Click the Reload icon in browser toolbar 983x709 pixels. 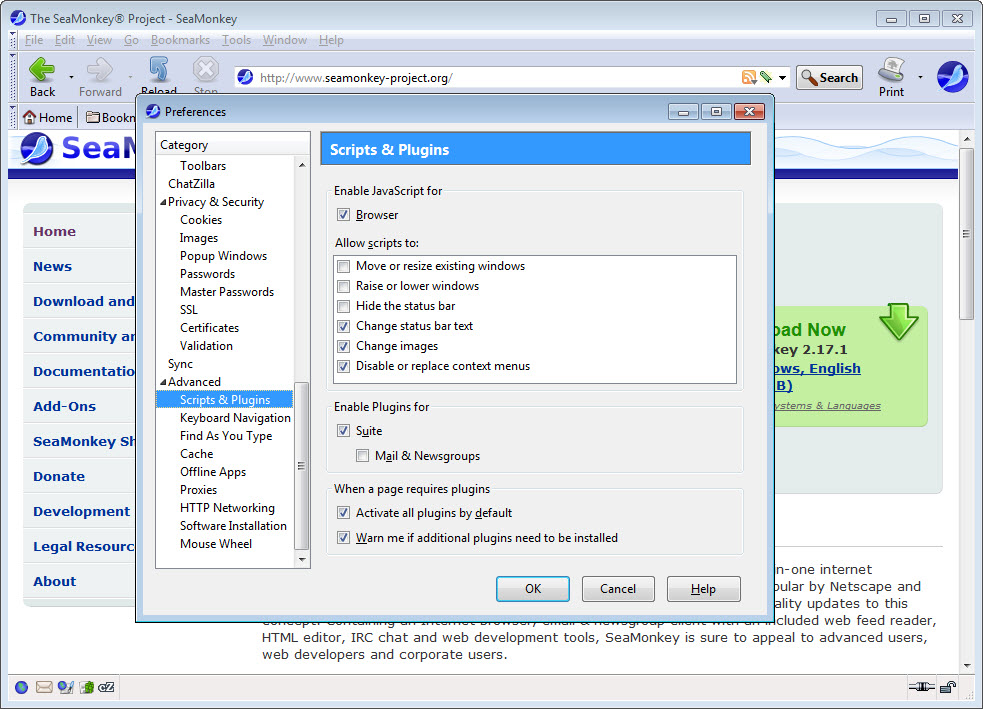159,68
